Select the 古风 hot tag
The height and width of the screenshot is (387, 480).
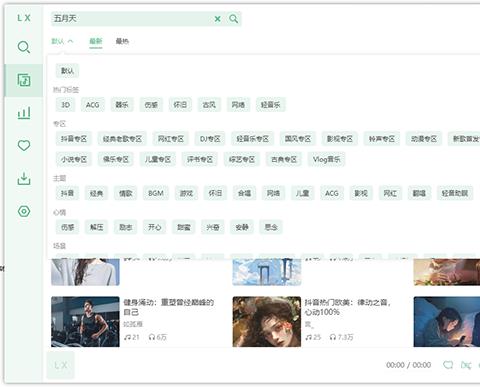pos(209,105)
